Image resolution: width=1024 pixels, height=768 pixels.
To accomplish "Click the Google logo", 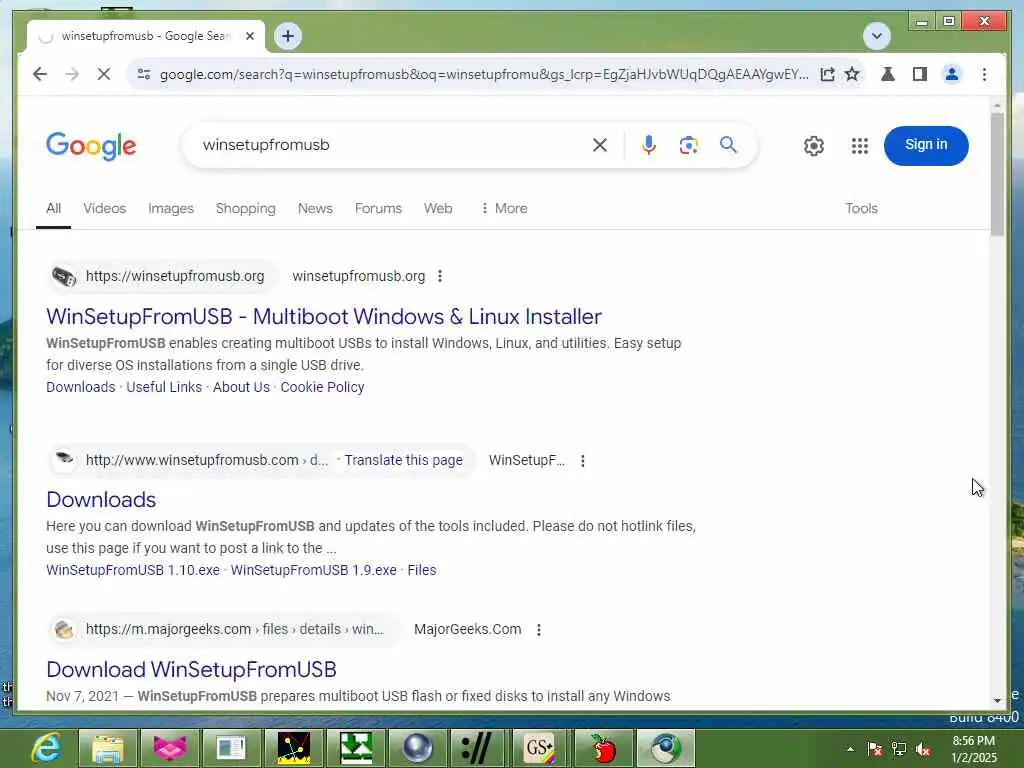I will click(91, 146).
